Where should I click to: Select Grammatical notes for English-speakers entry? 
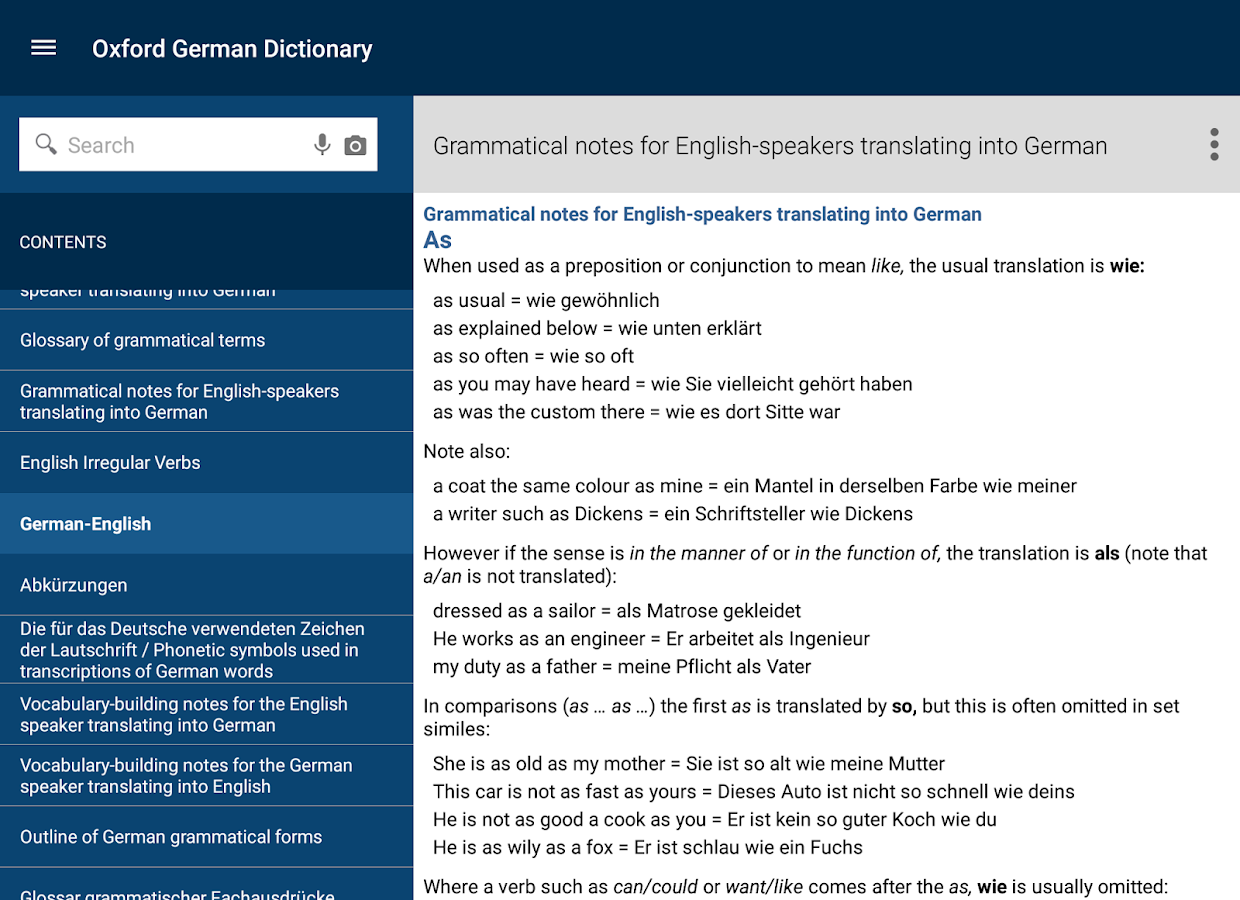tap(206, 401)
